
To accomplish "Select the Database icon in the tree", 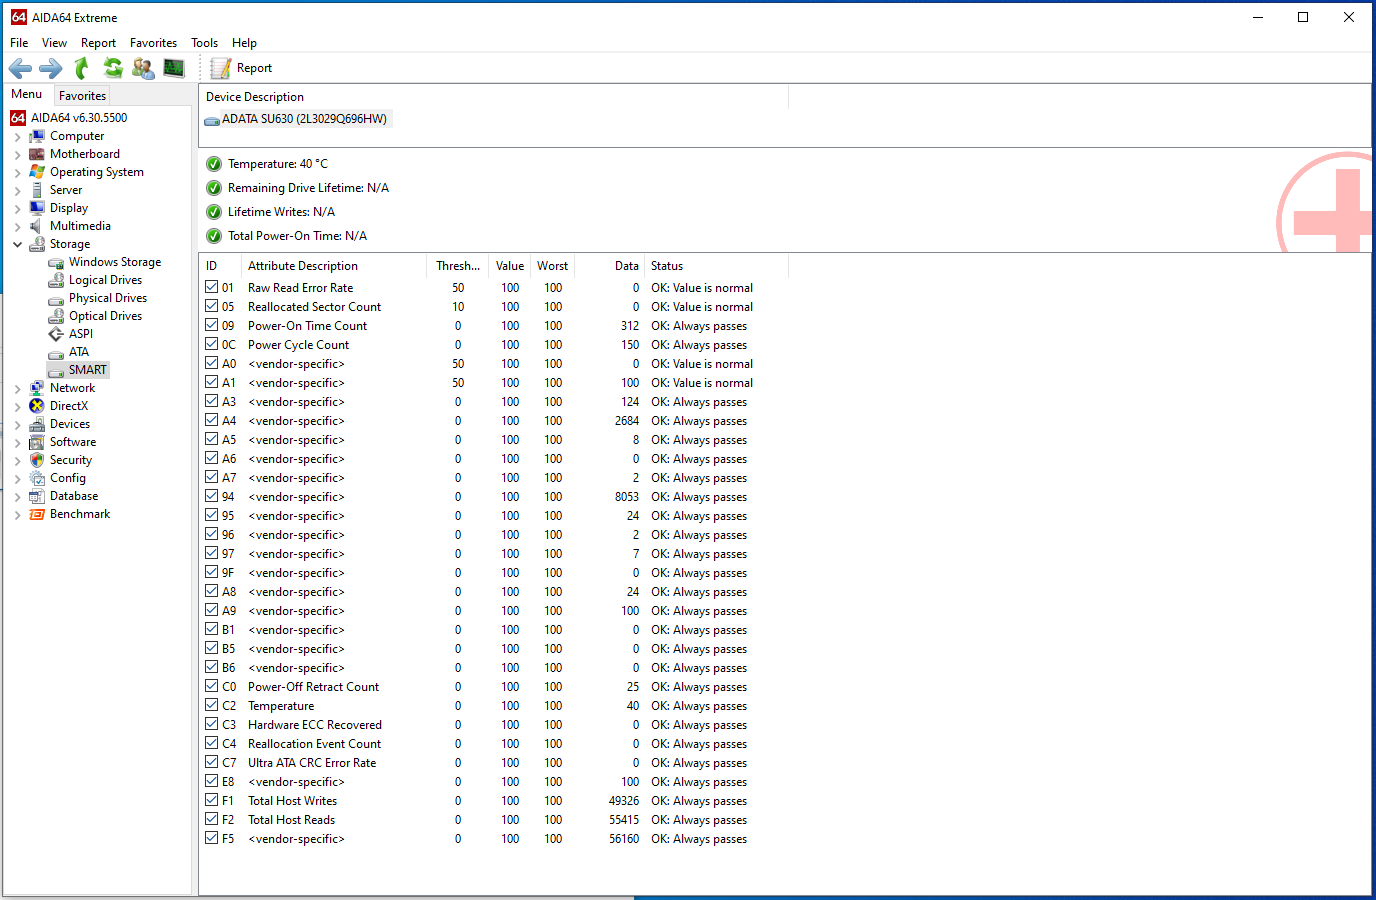I will pos(37,496).
